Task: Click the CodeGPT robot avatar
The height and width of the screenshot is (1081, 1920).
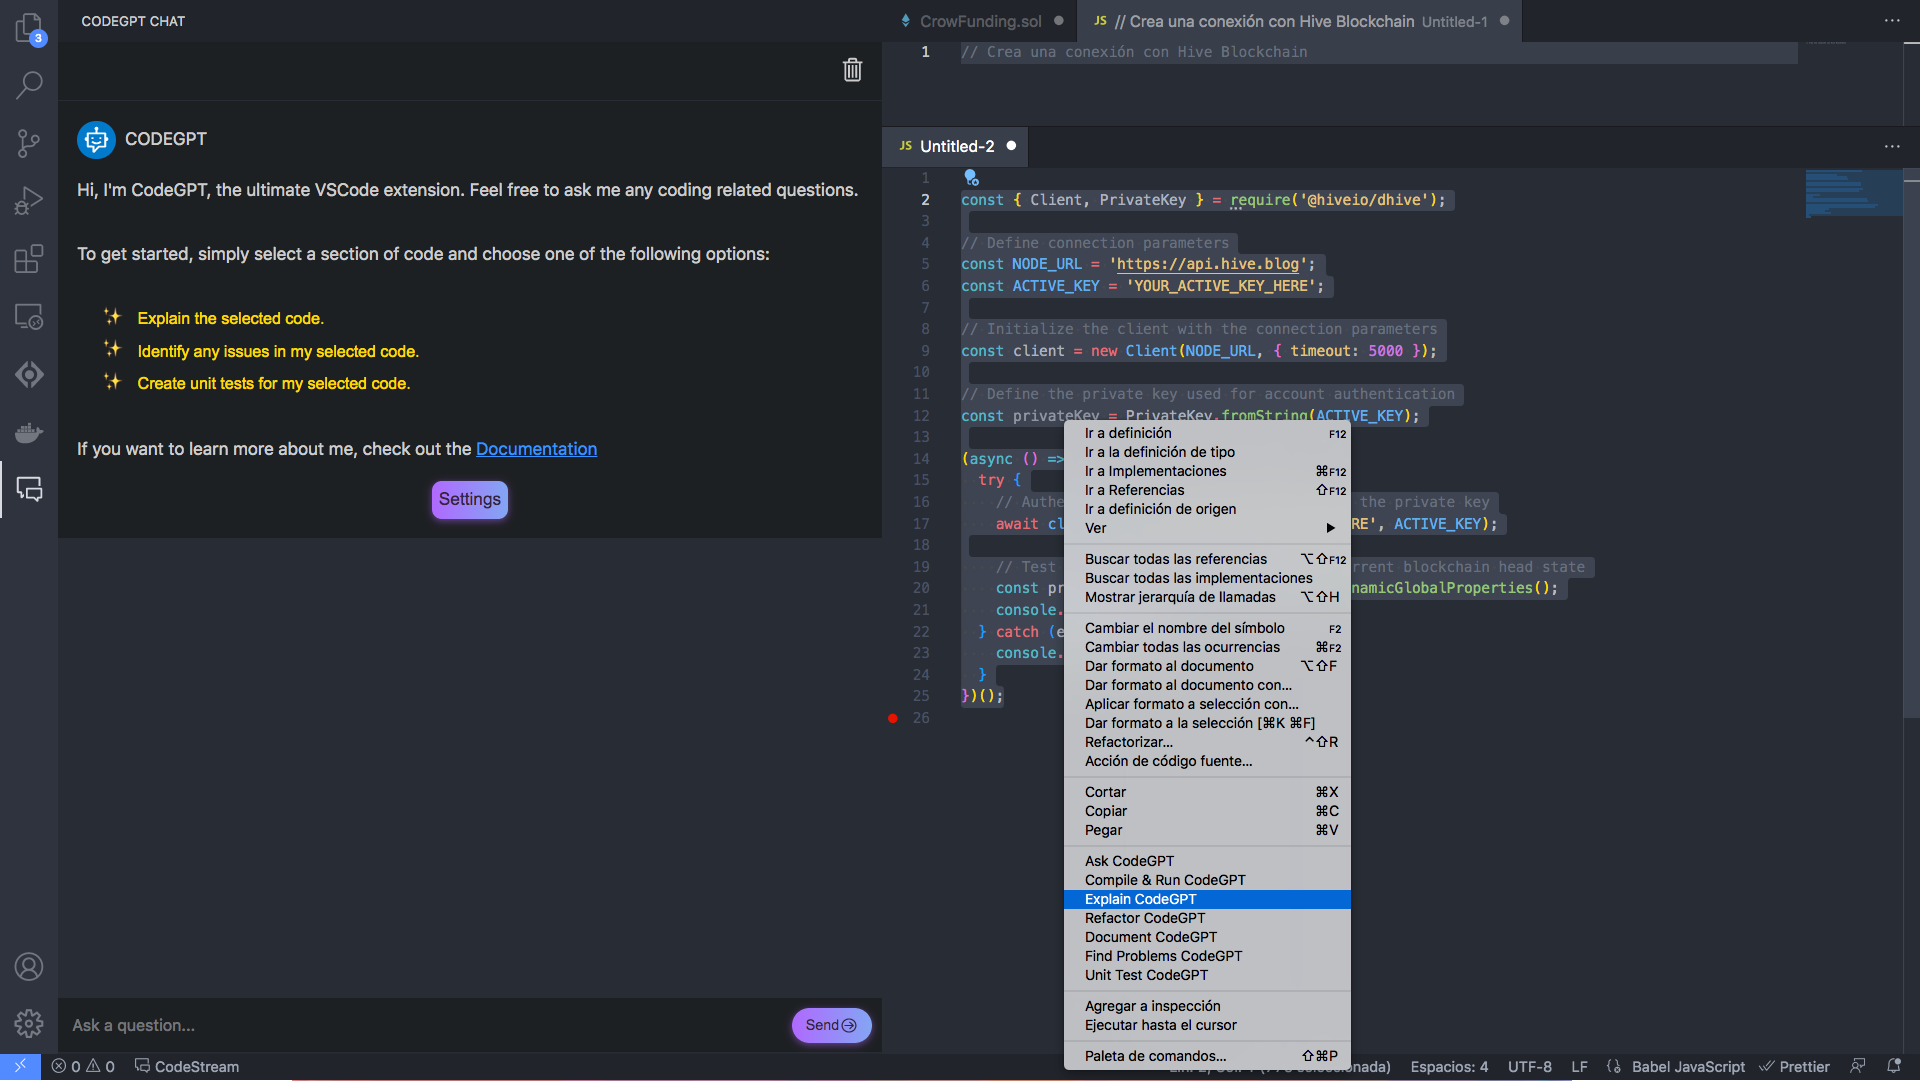Action: (96, 140)
